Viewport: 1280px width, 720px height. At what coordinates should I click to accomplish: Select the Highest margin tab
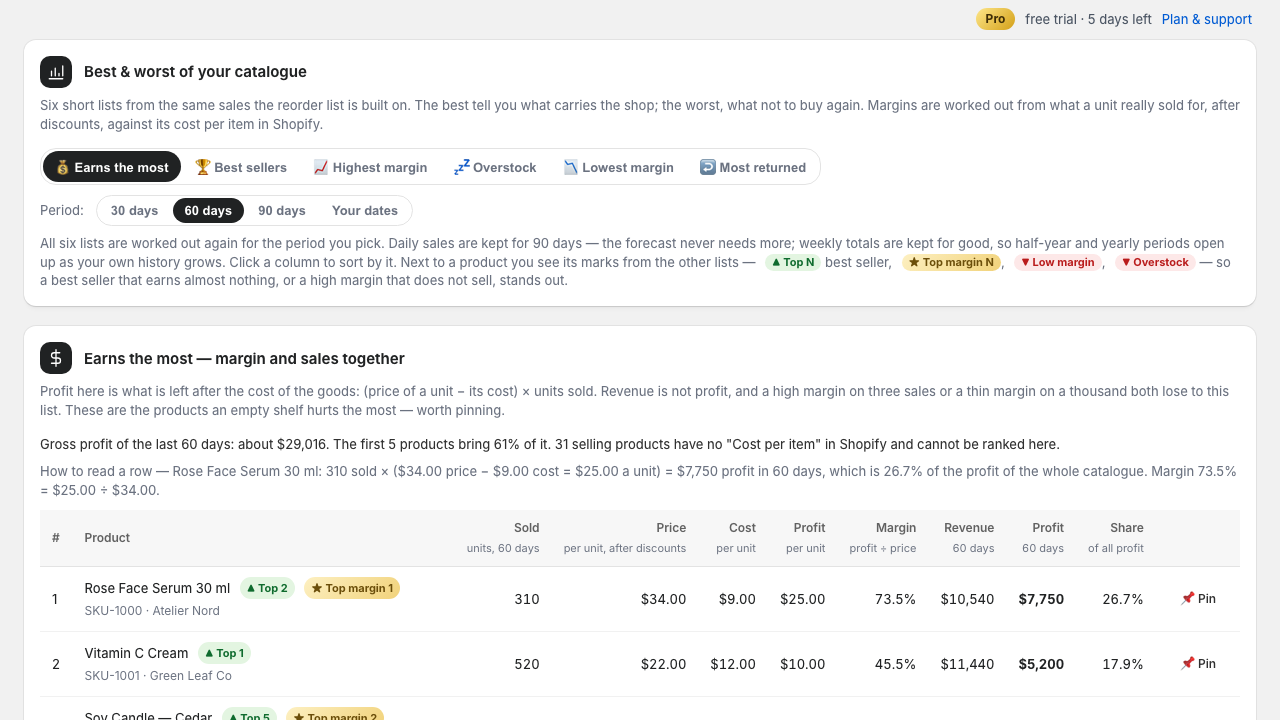coord(370,167)
